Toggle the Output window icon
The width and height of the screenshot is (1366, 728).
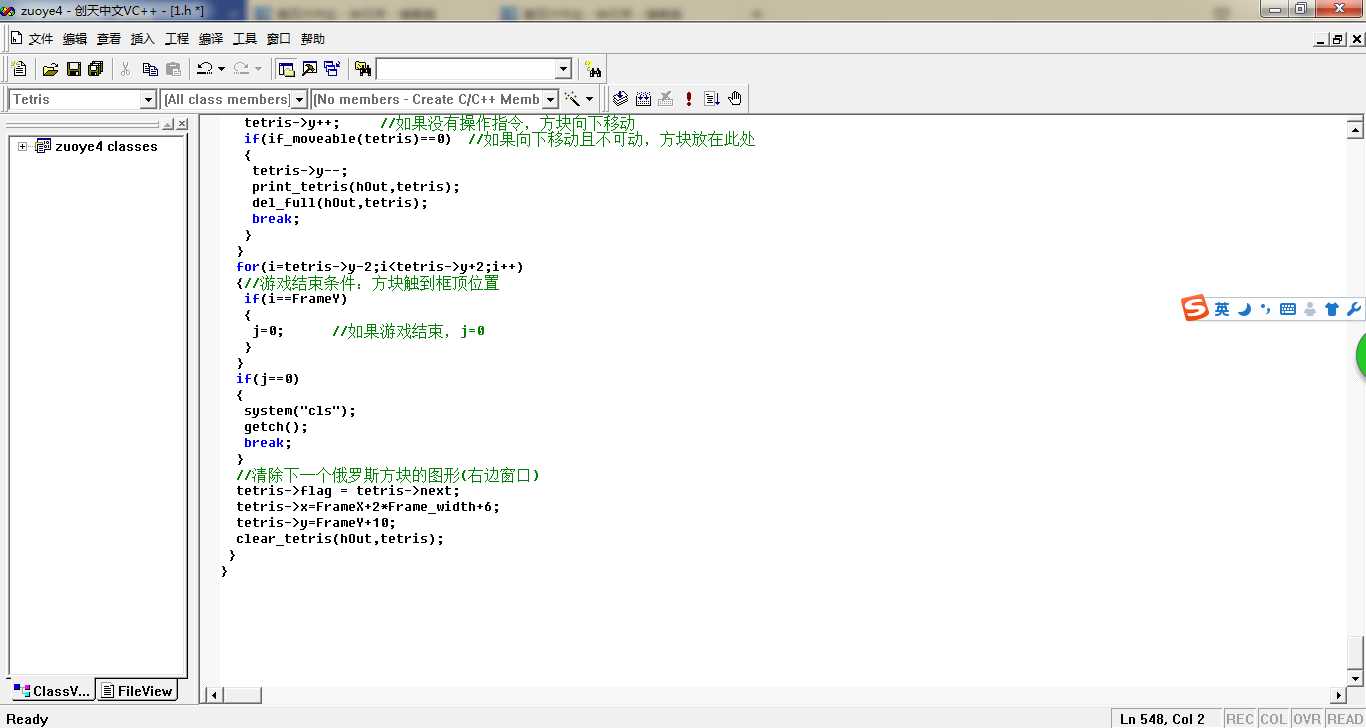(309, 69)
